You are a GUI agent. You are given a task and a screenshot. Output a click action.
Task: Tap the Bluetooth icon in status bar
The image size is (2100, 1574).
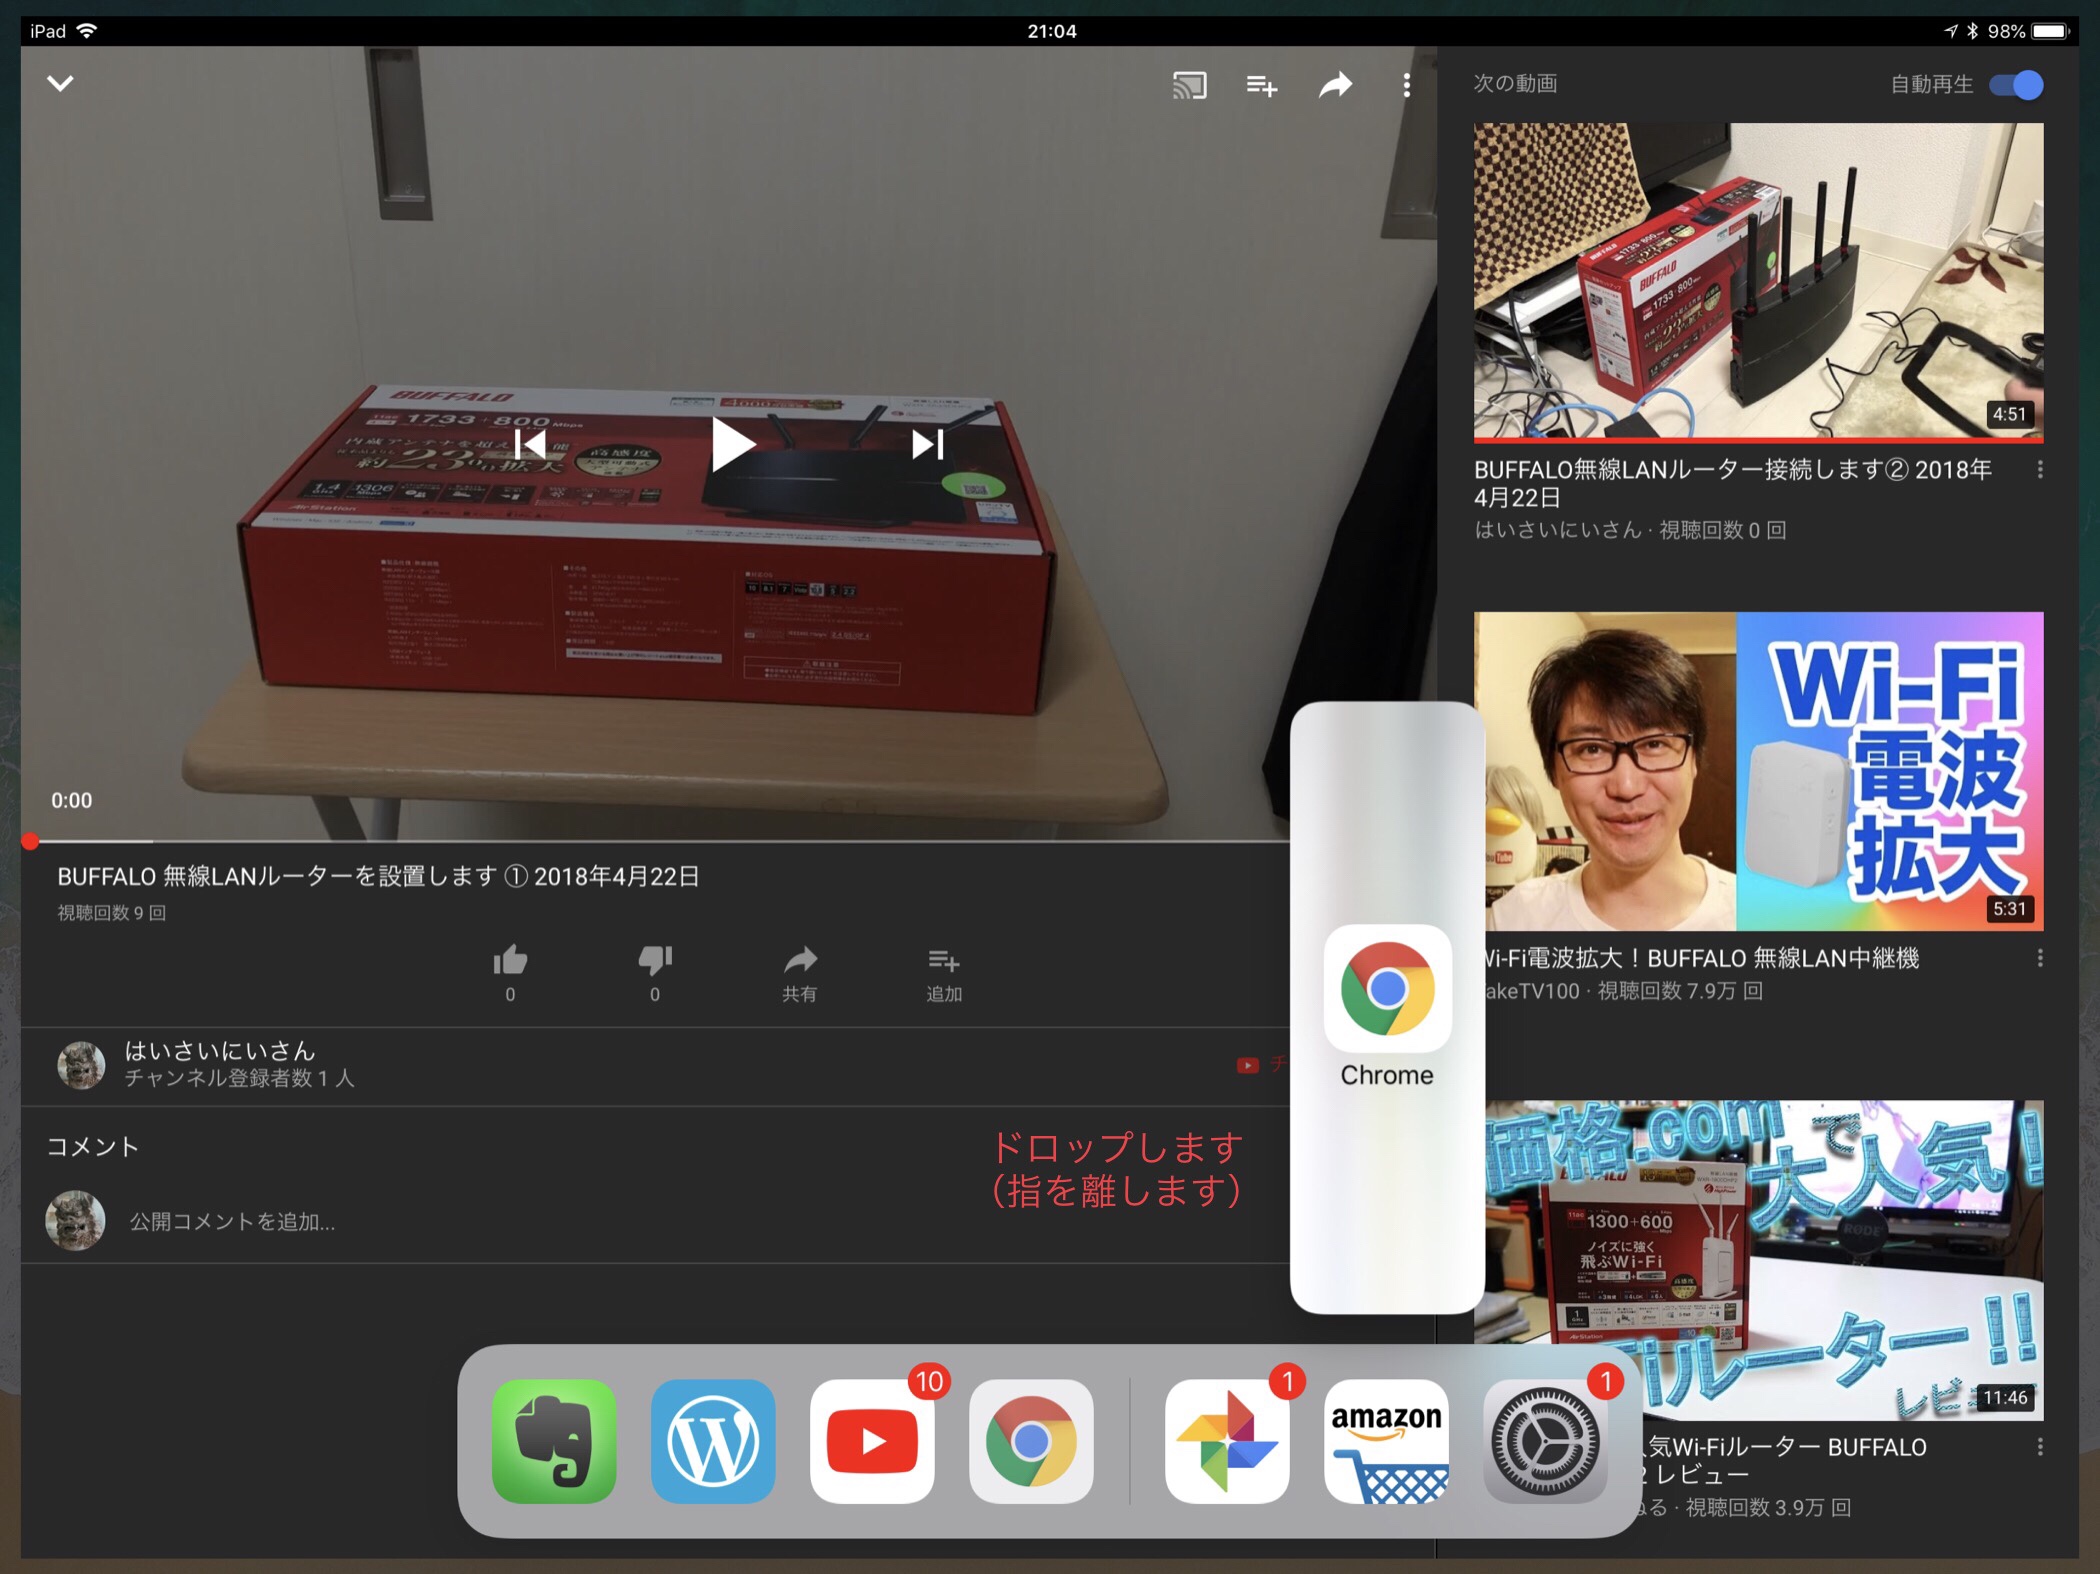tap(1972, 31)
